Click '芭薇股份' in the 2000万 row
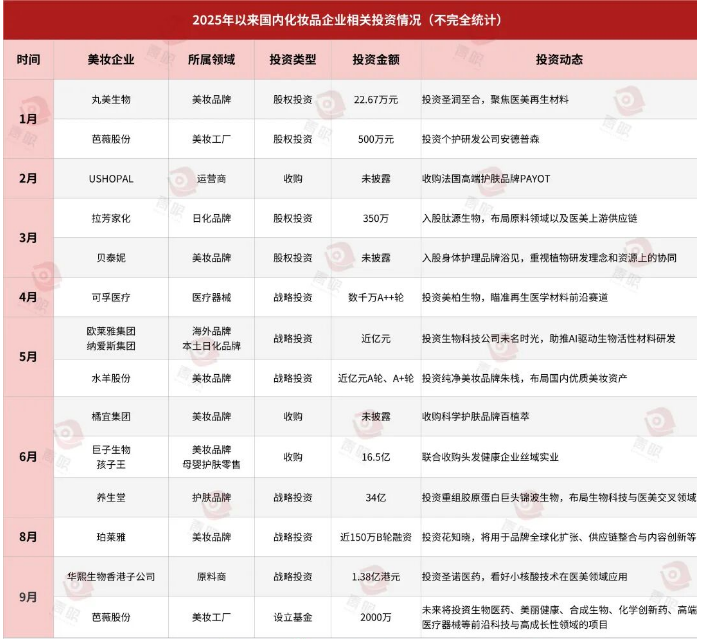Image resolution: width=702 pixels, height=639 pixels. coord(111,618)
